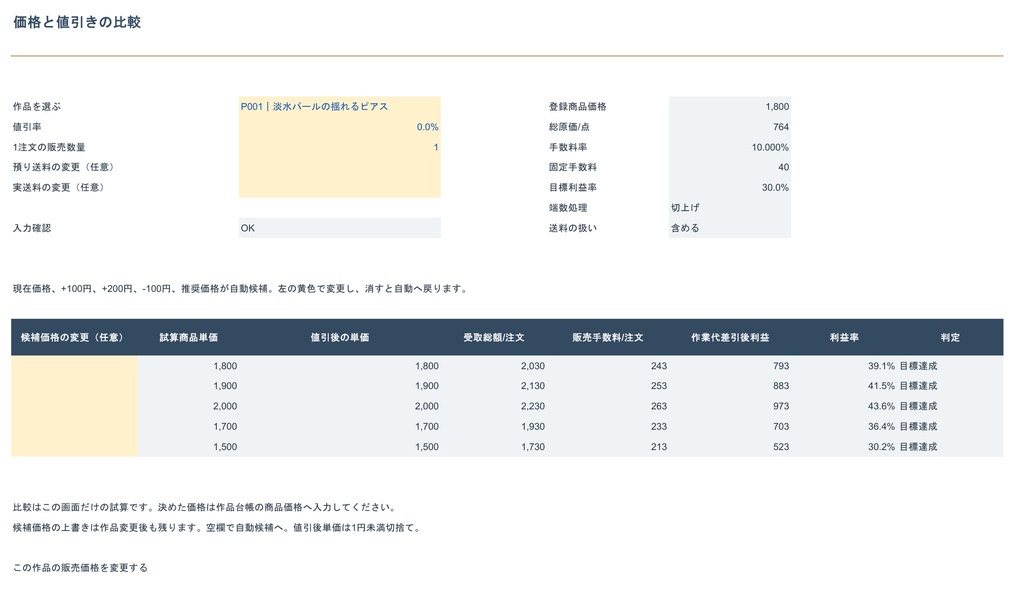Screen dimensions: 1024x595
Task: Click the 価格と値引きの比較 page title
Action: click(x=77, y=22)
